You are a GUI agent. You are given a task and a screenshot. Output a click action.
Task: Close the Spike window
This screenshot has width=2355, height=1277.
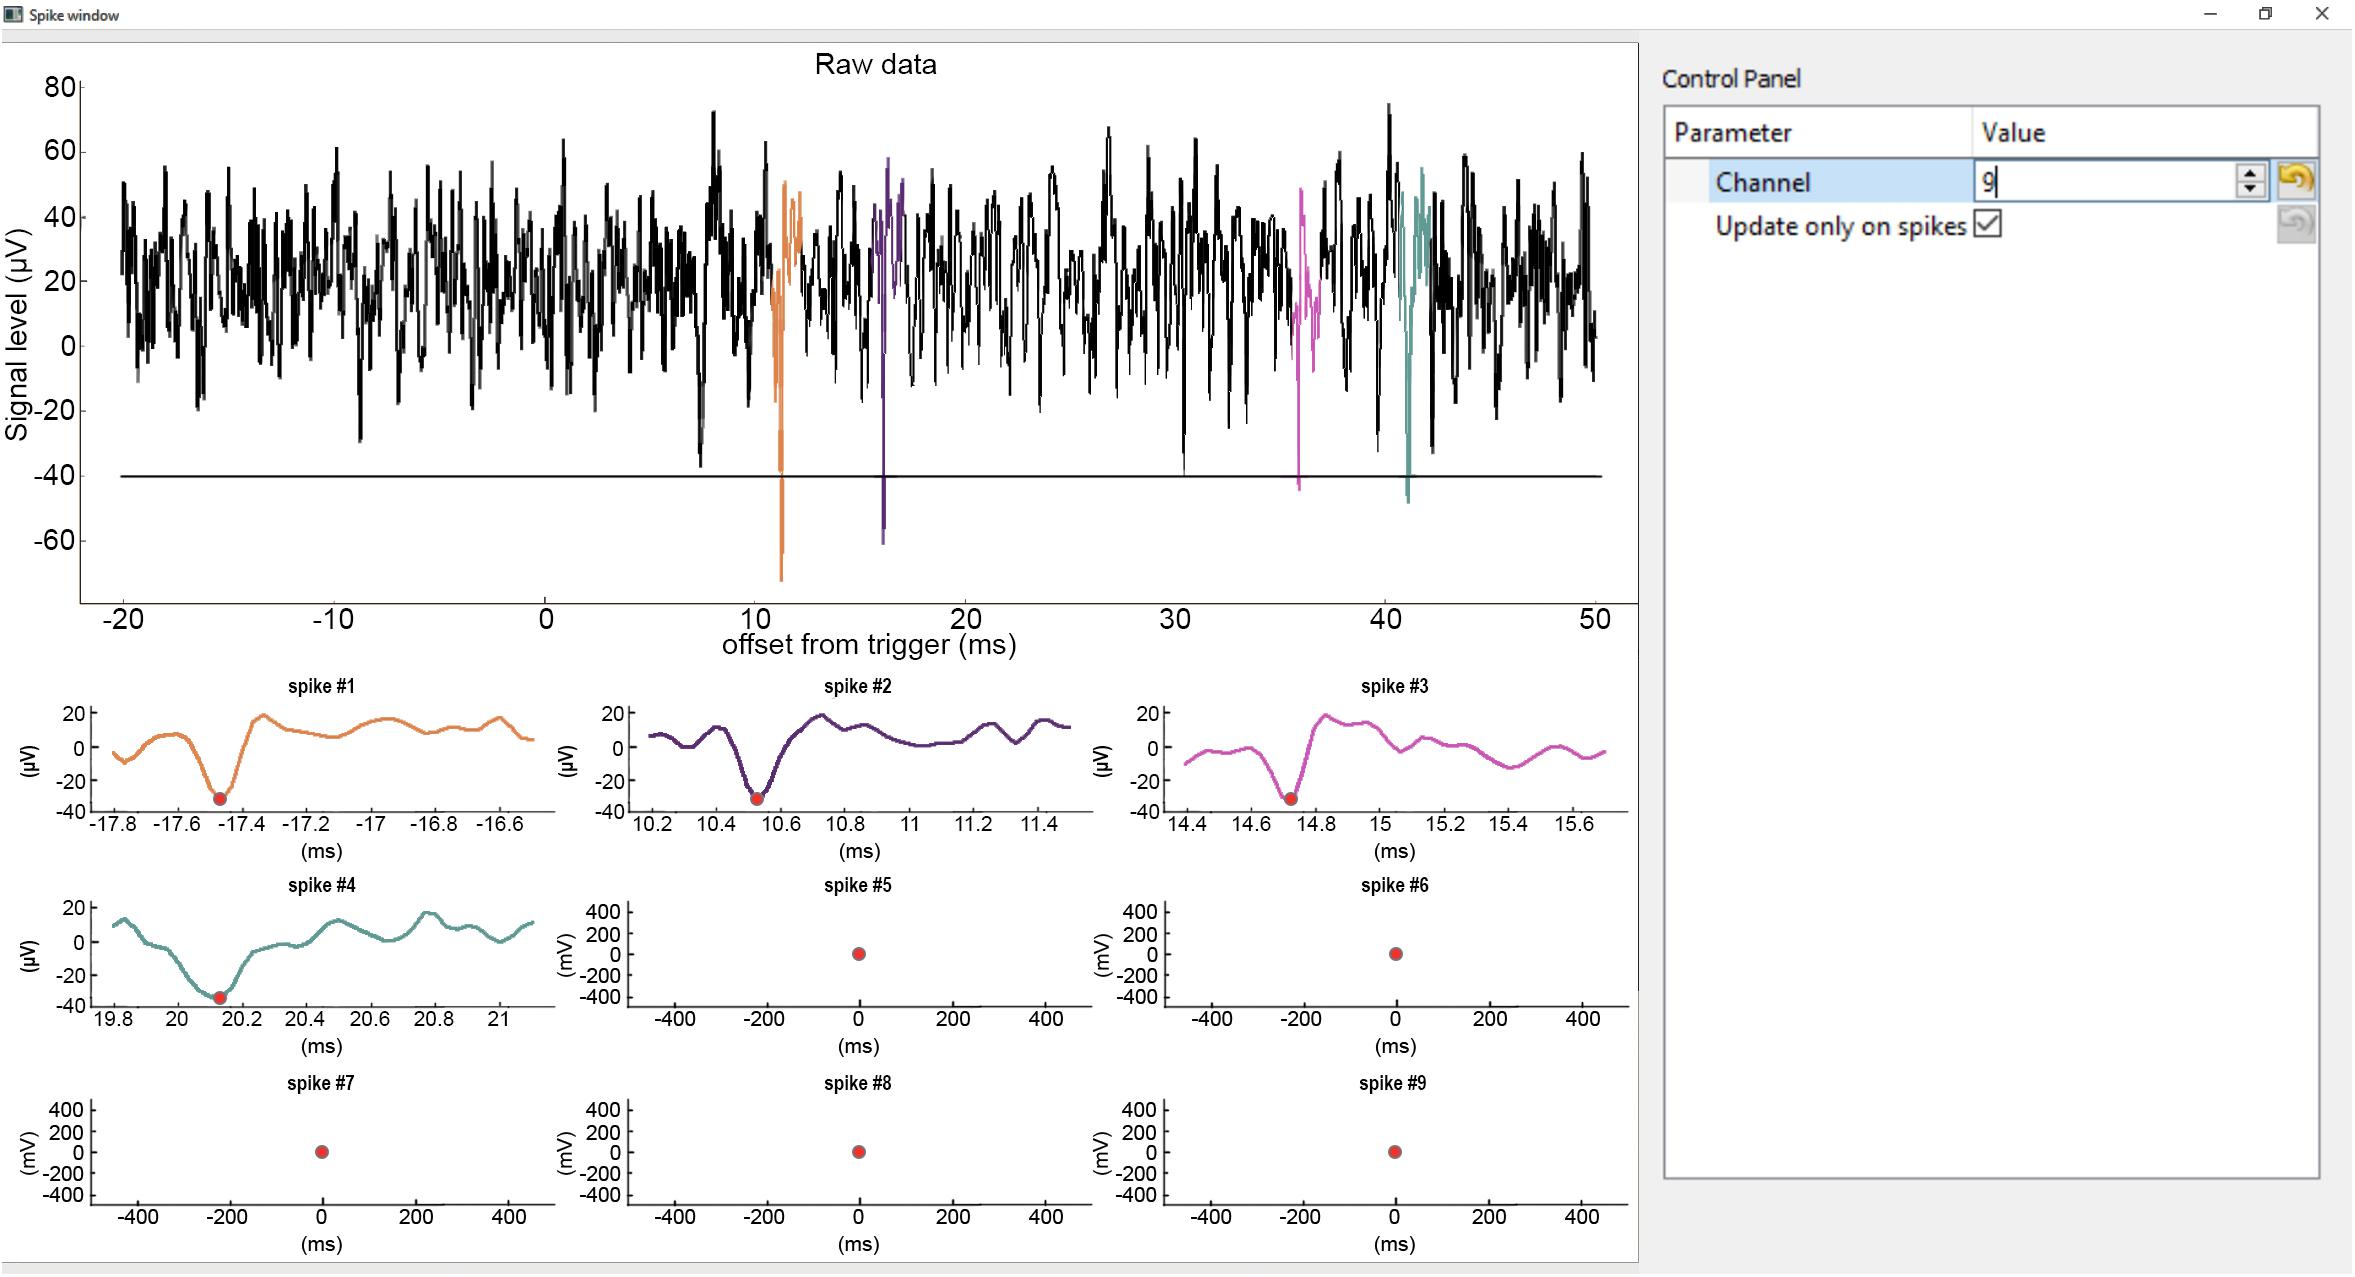tap(2322, 14)
